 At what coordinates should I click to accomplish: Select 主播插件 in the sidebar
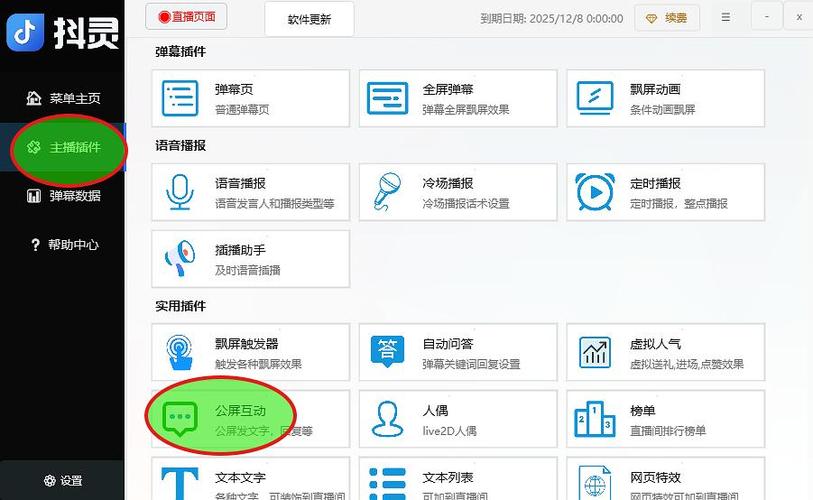62,147
